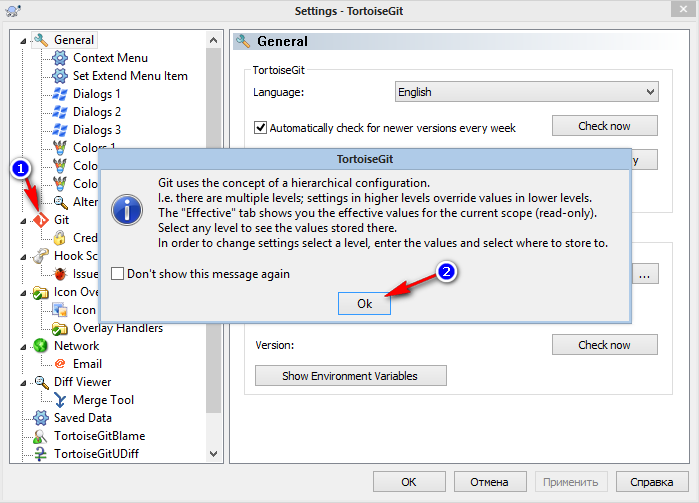Image resolution: width=699 pixels, height=503 pixels.
Task: Click the blue information icon in dialog
Action: (x=127, y=210)
